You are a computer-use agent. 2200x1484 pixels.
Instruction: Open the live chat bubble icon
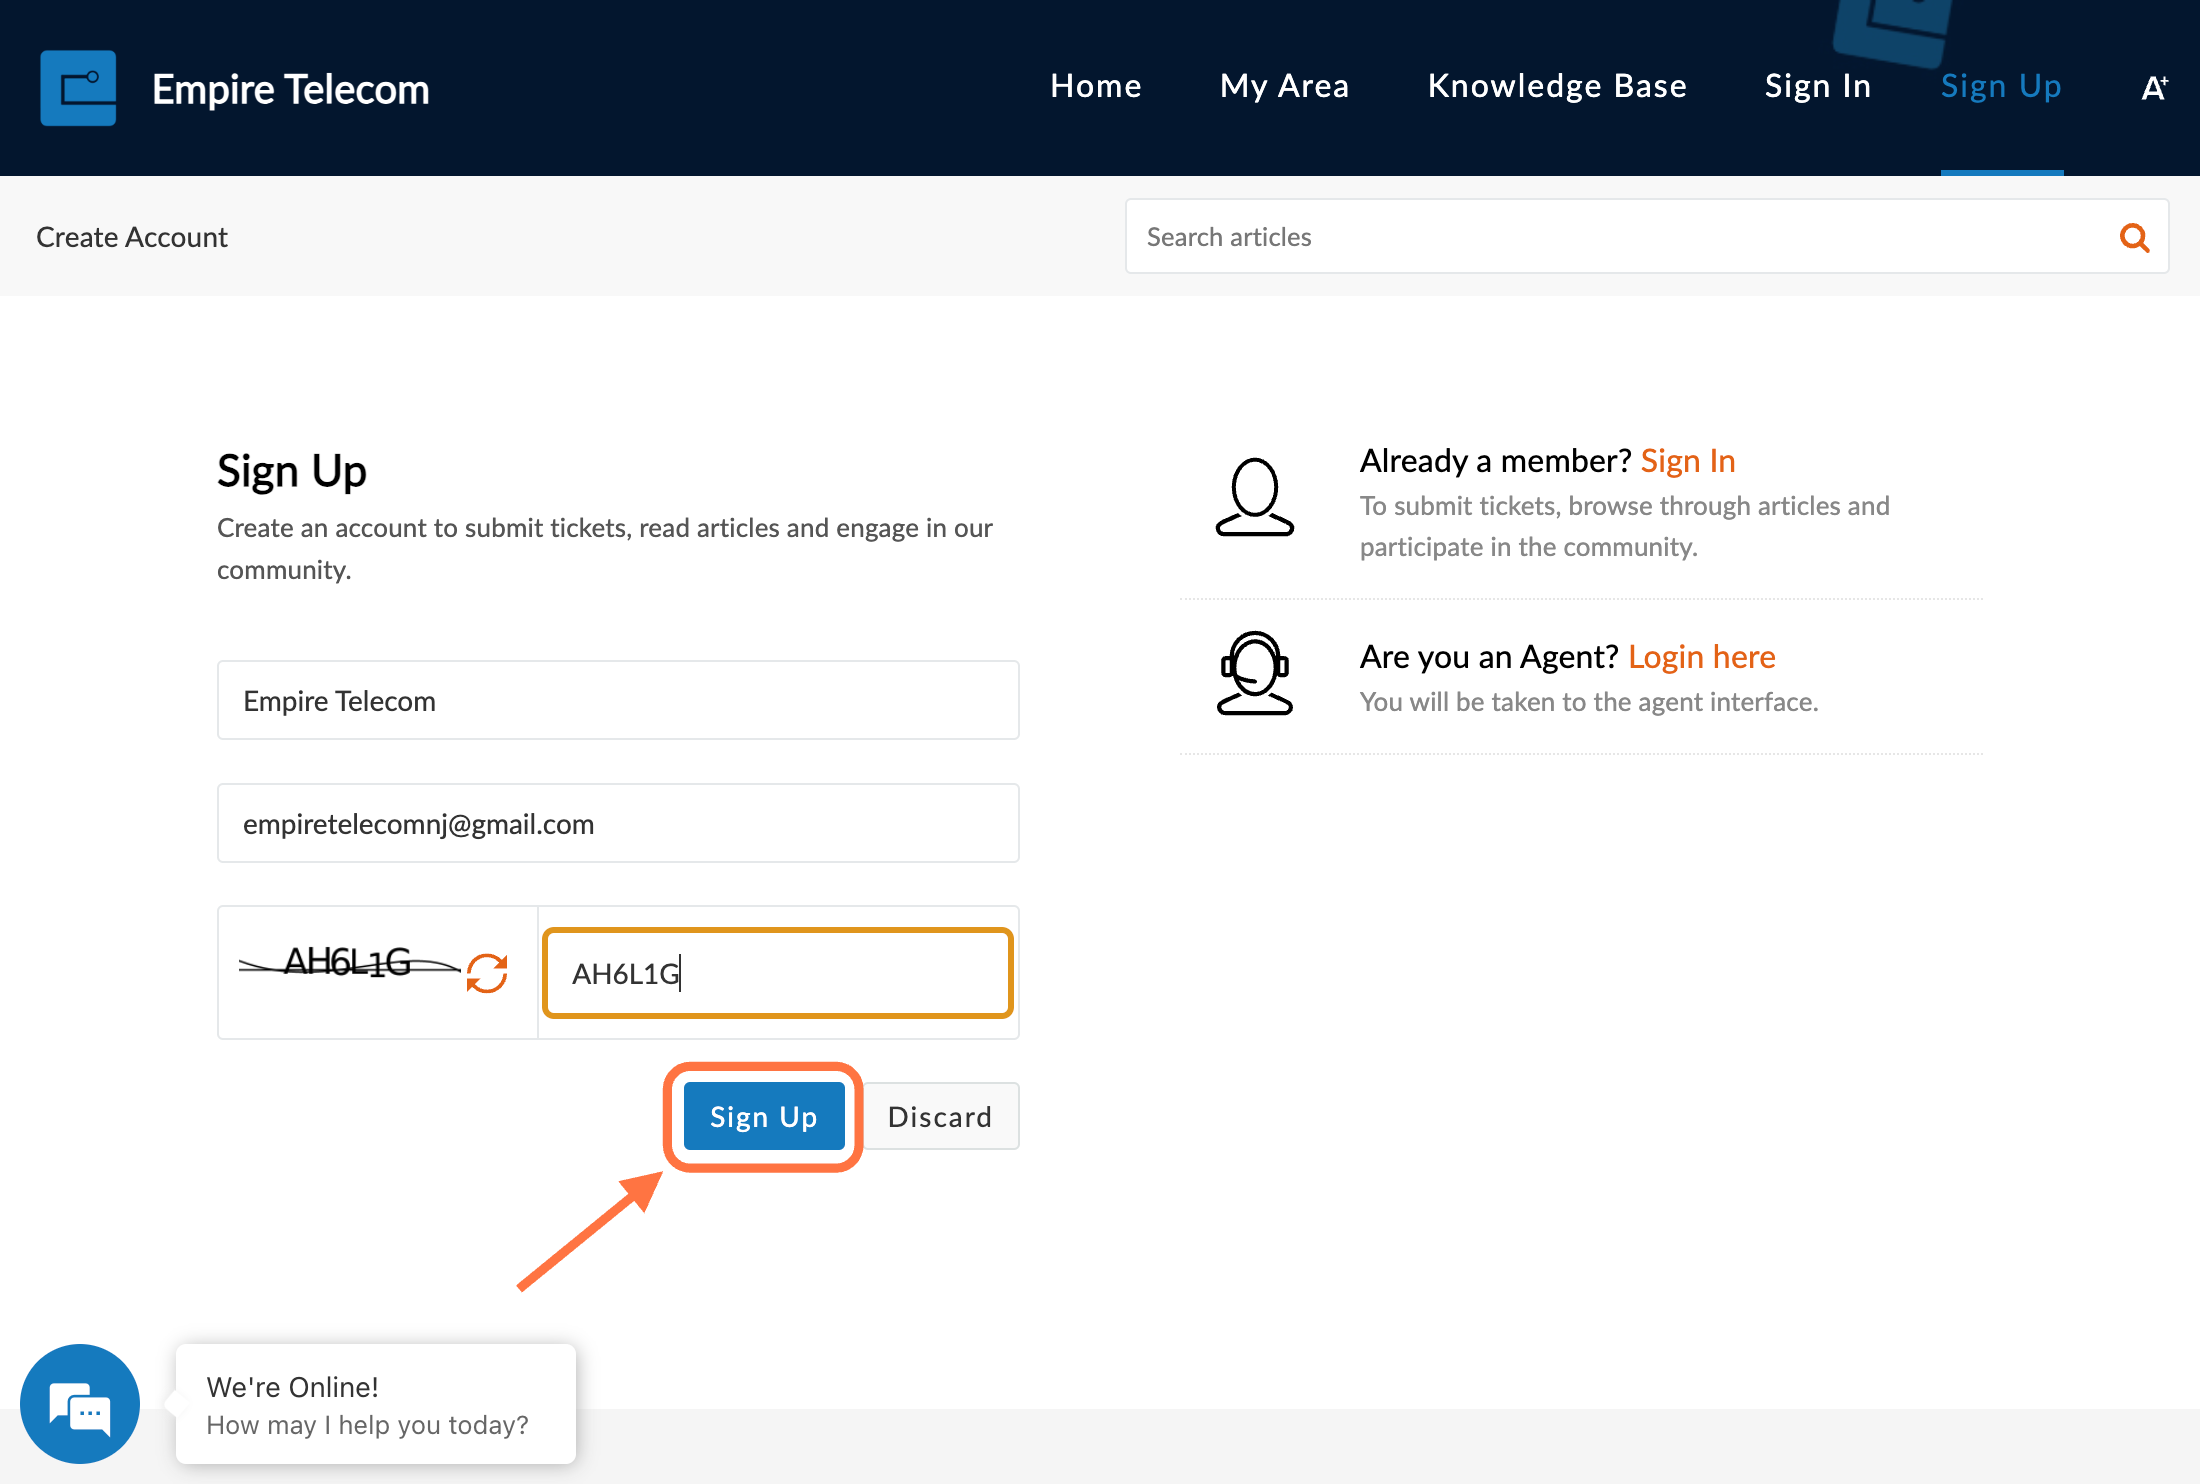coord(80,1403)
